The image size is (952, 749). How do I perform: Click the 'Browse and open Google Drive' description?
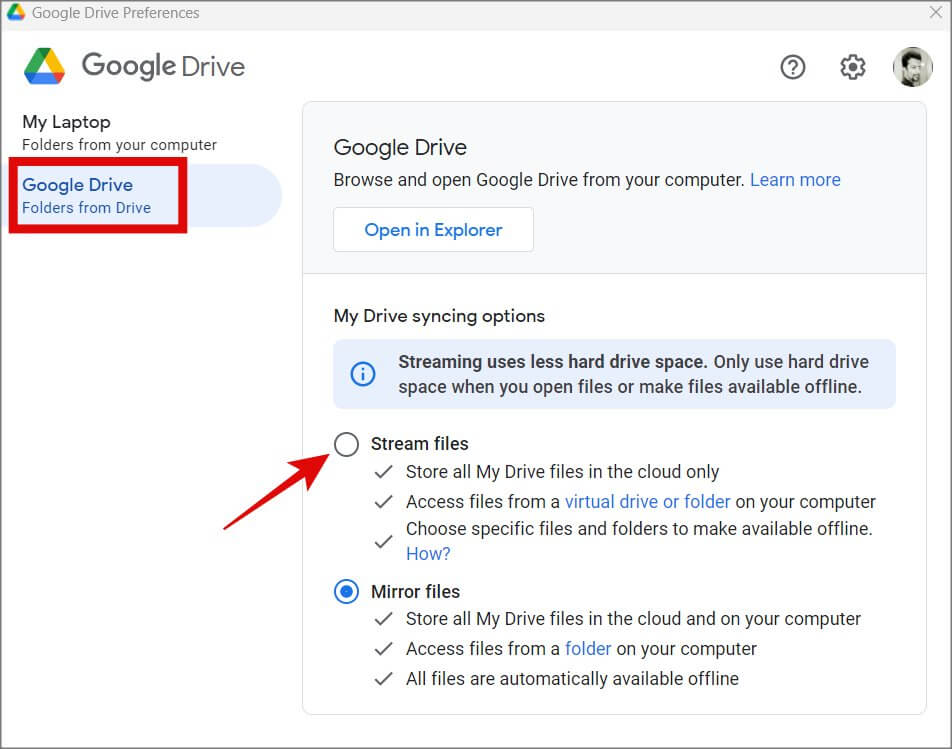[539, 180]
